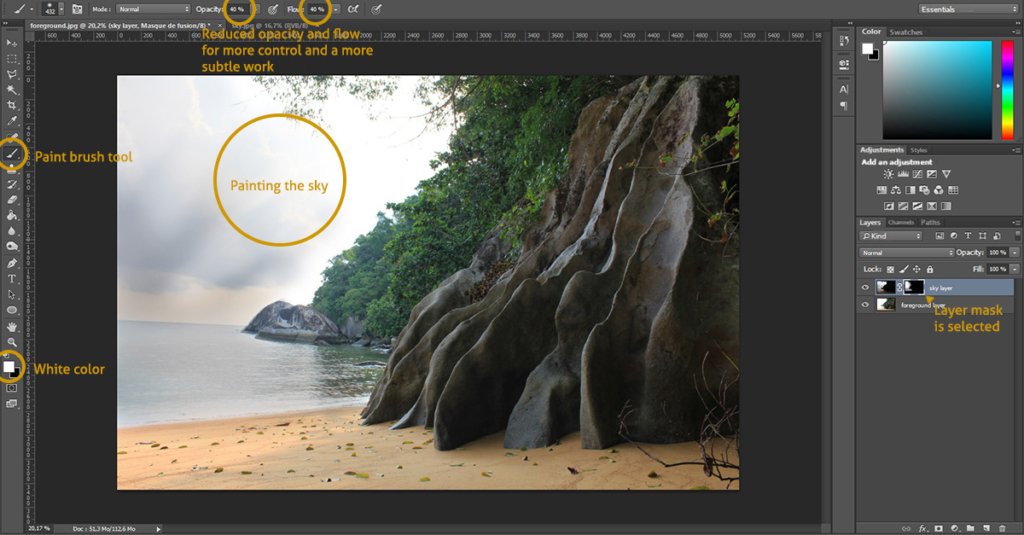1024x535 pixels.
Task: Toggle pixel layer filter
Action: [x=940, y=236]
